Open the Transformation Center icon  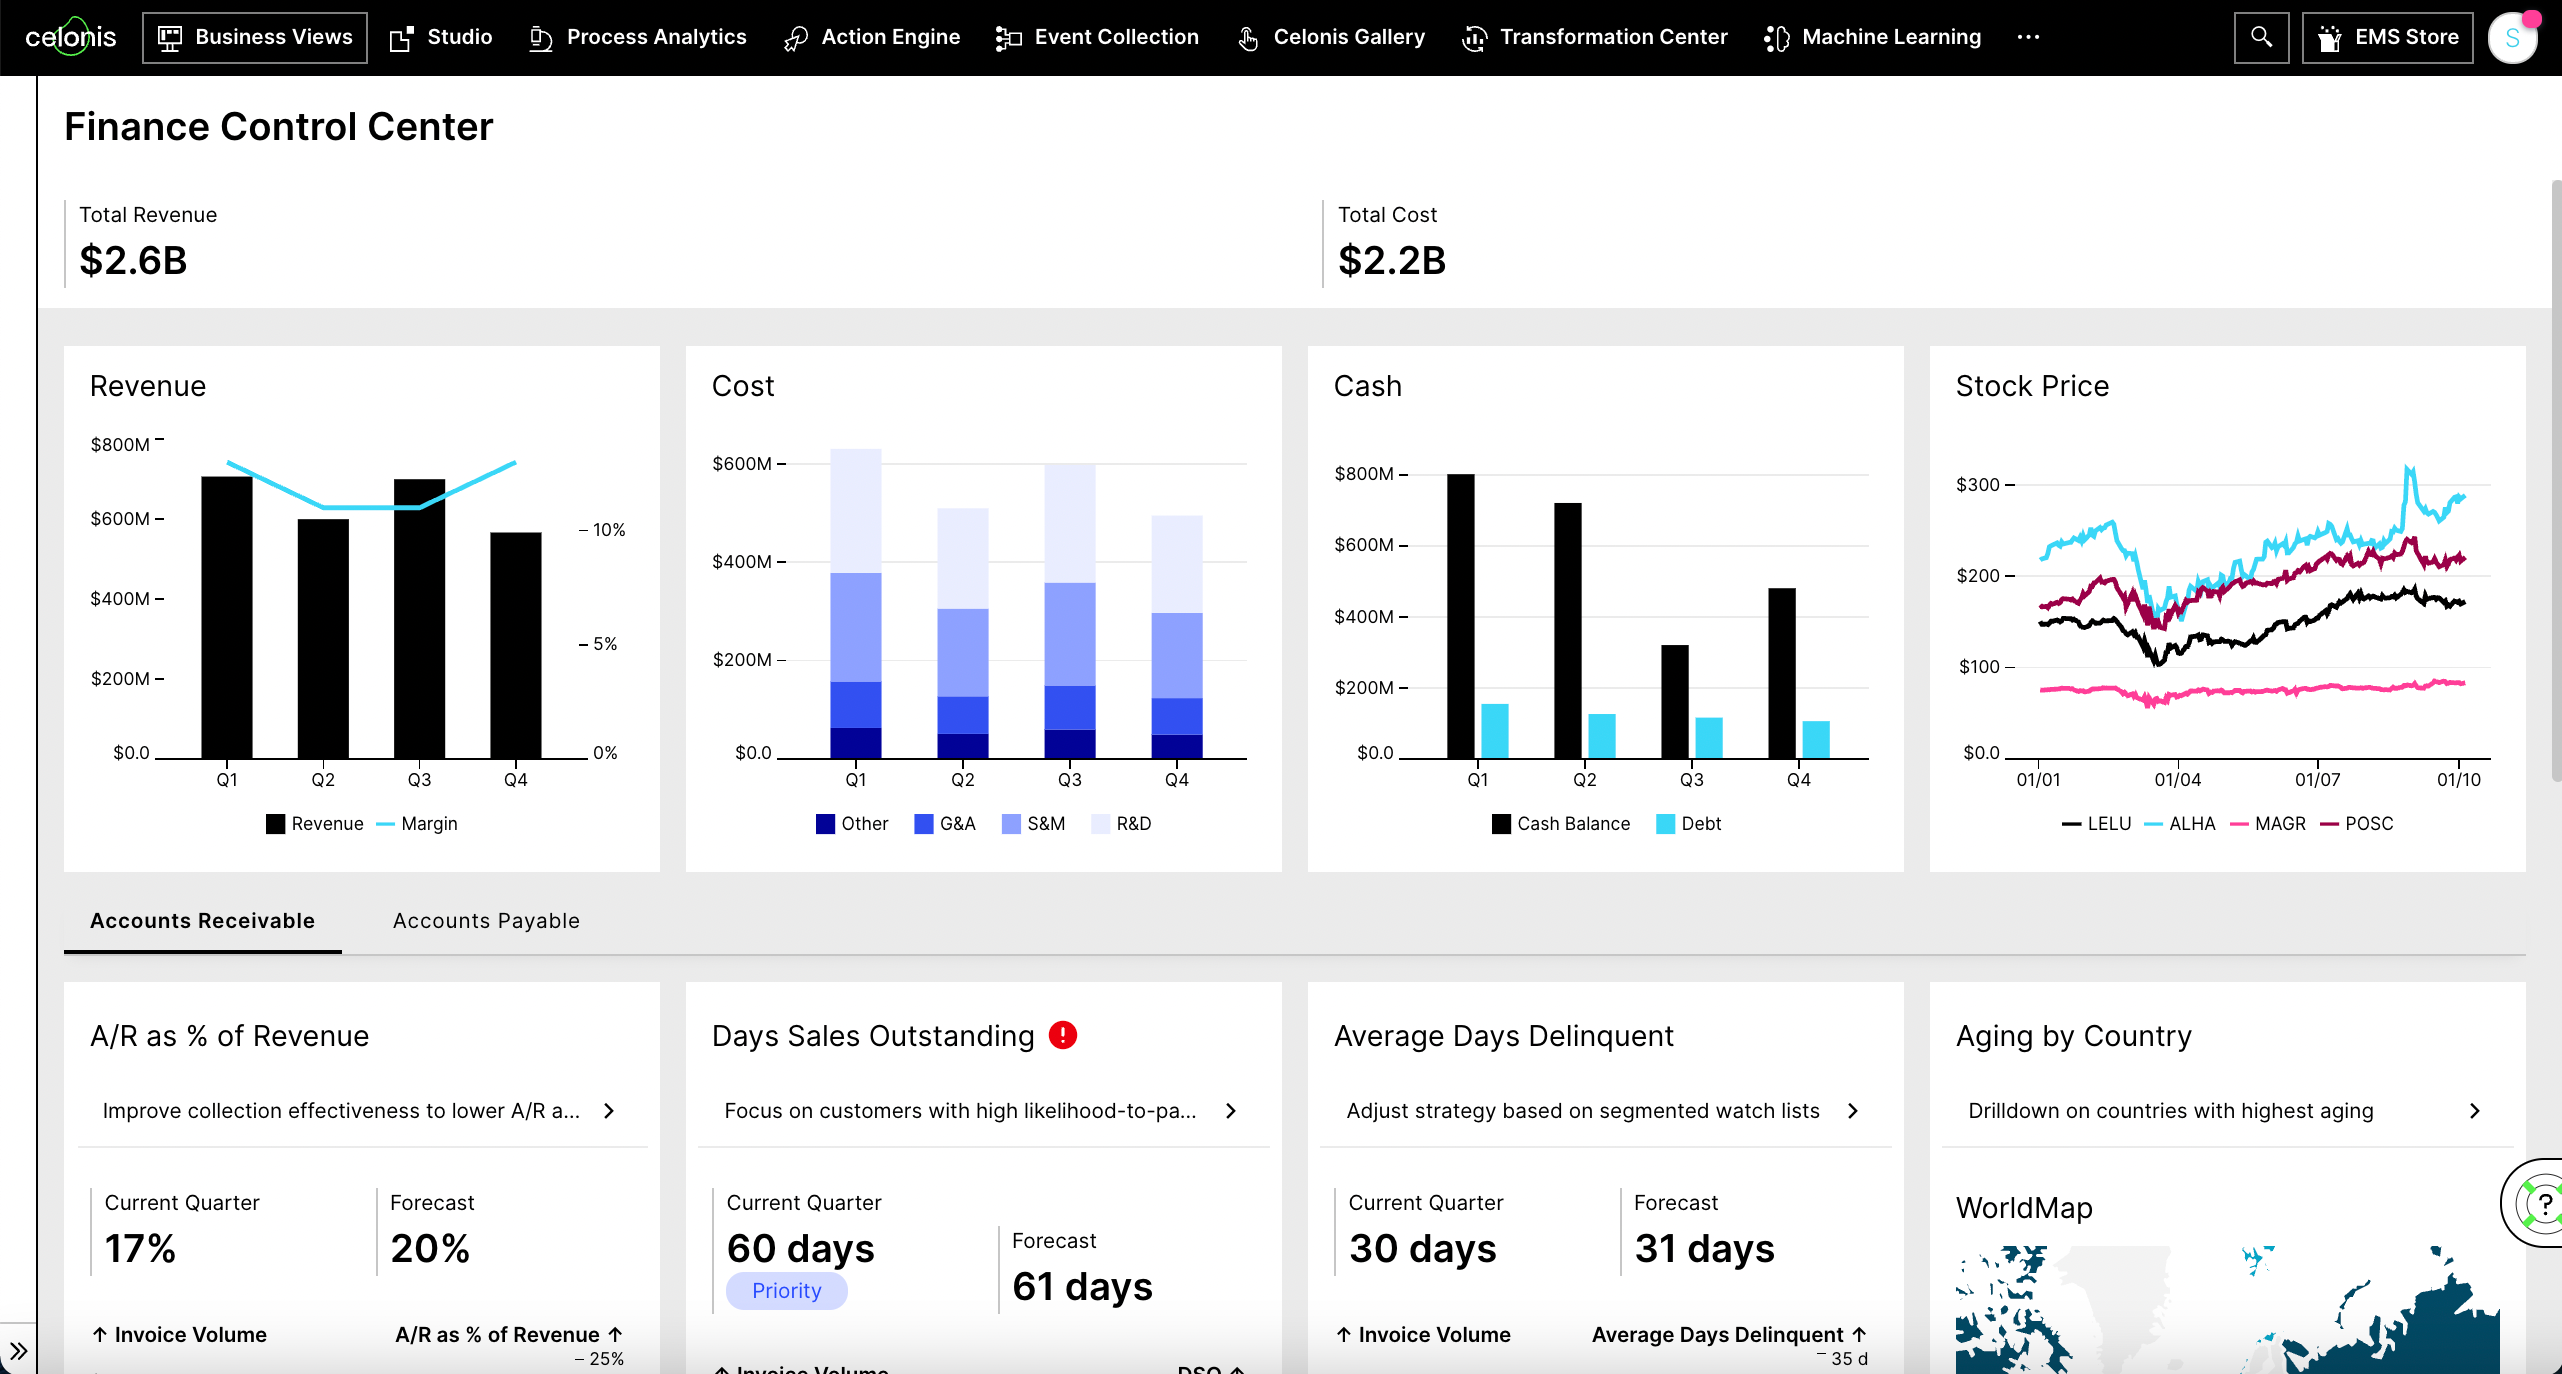(1474, 38)
